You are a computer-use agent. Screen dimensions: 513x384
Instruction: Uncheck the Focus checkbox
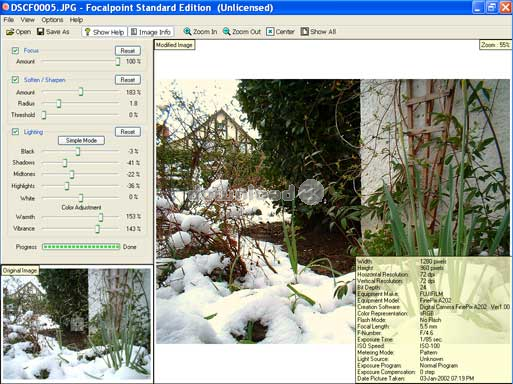pos(15,50)
